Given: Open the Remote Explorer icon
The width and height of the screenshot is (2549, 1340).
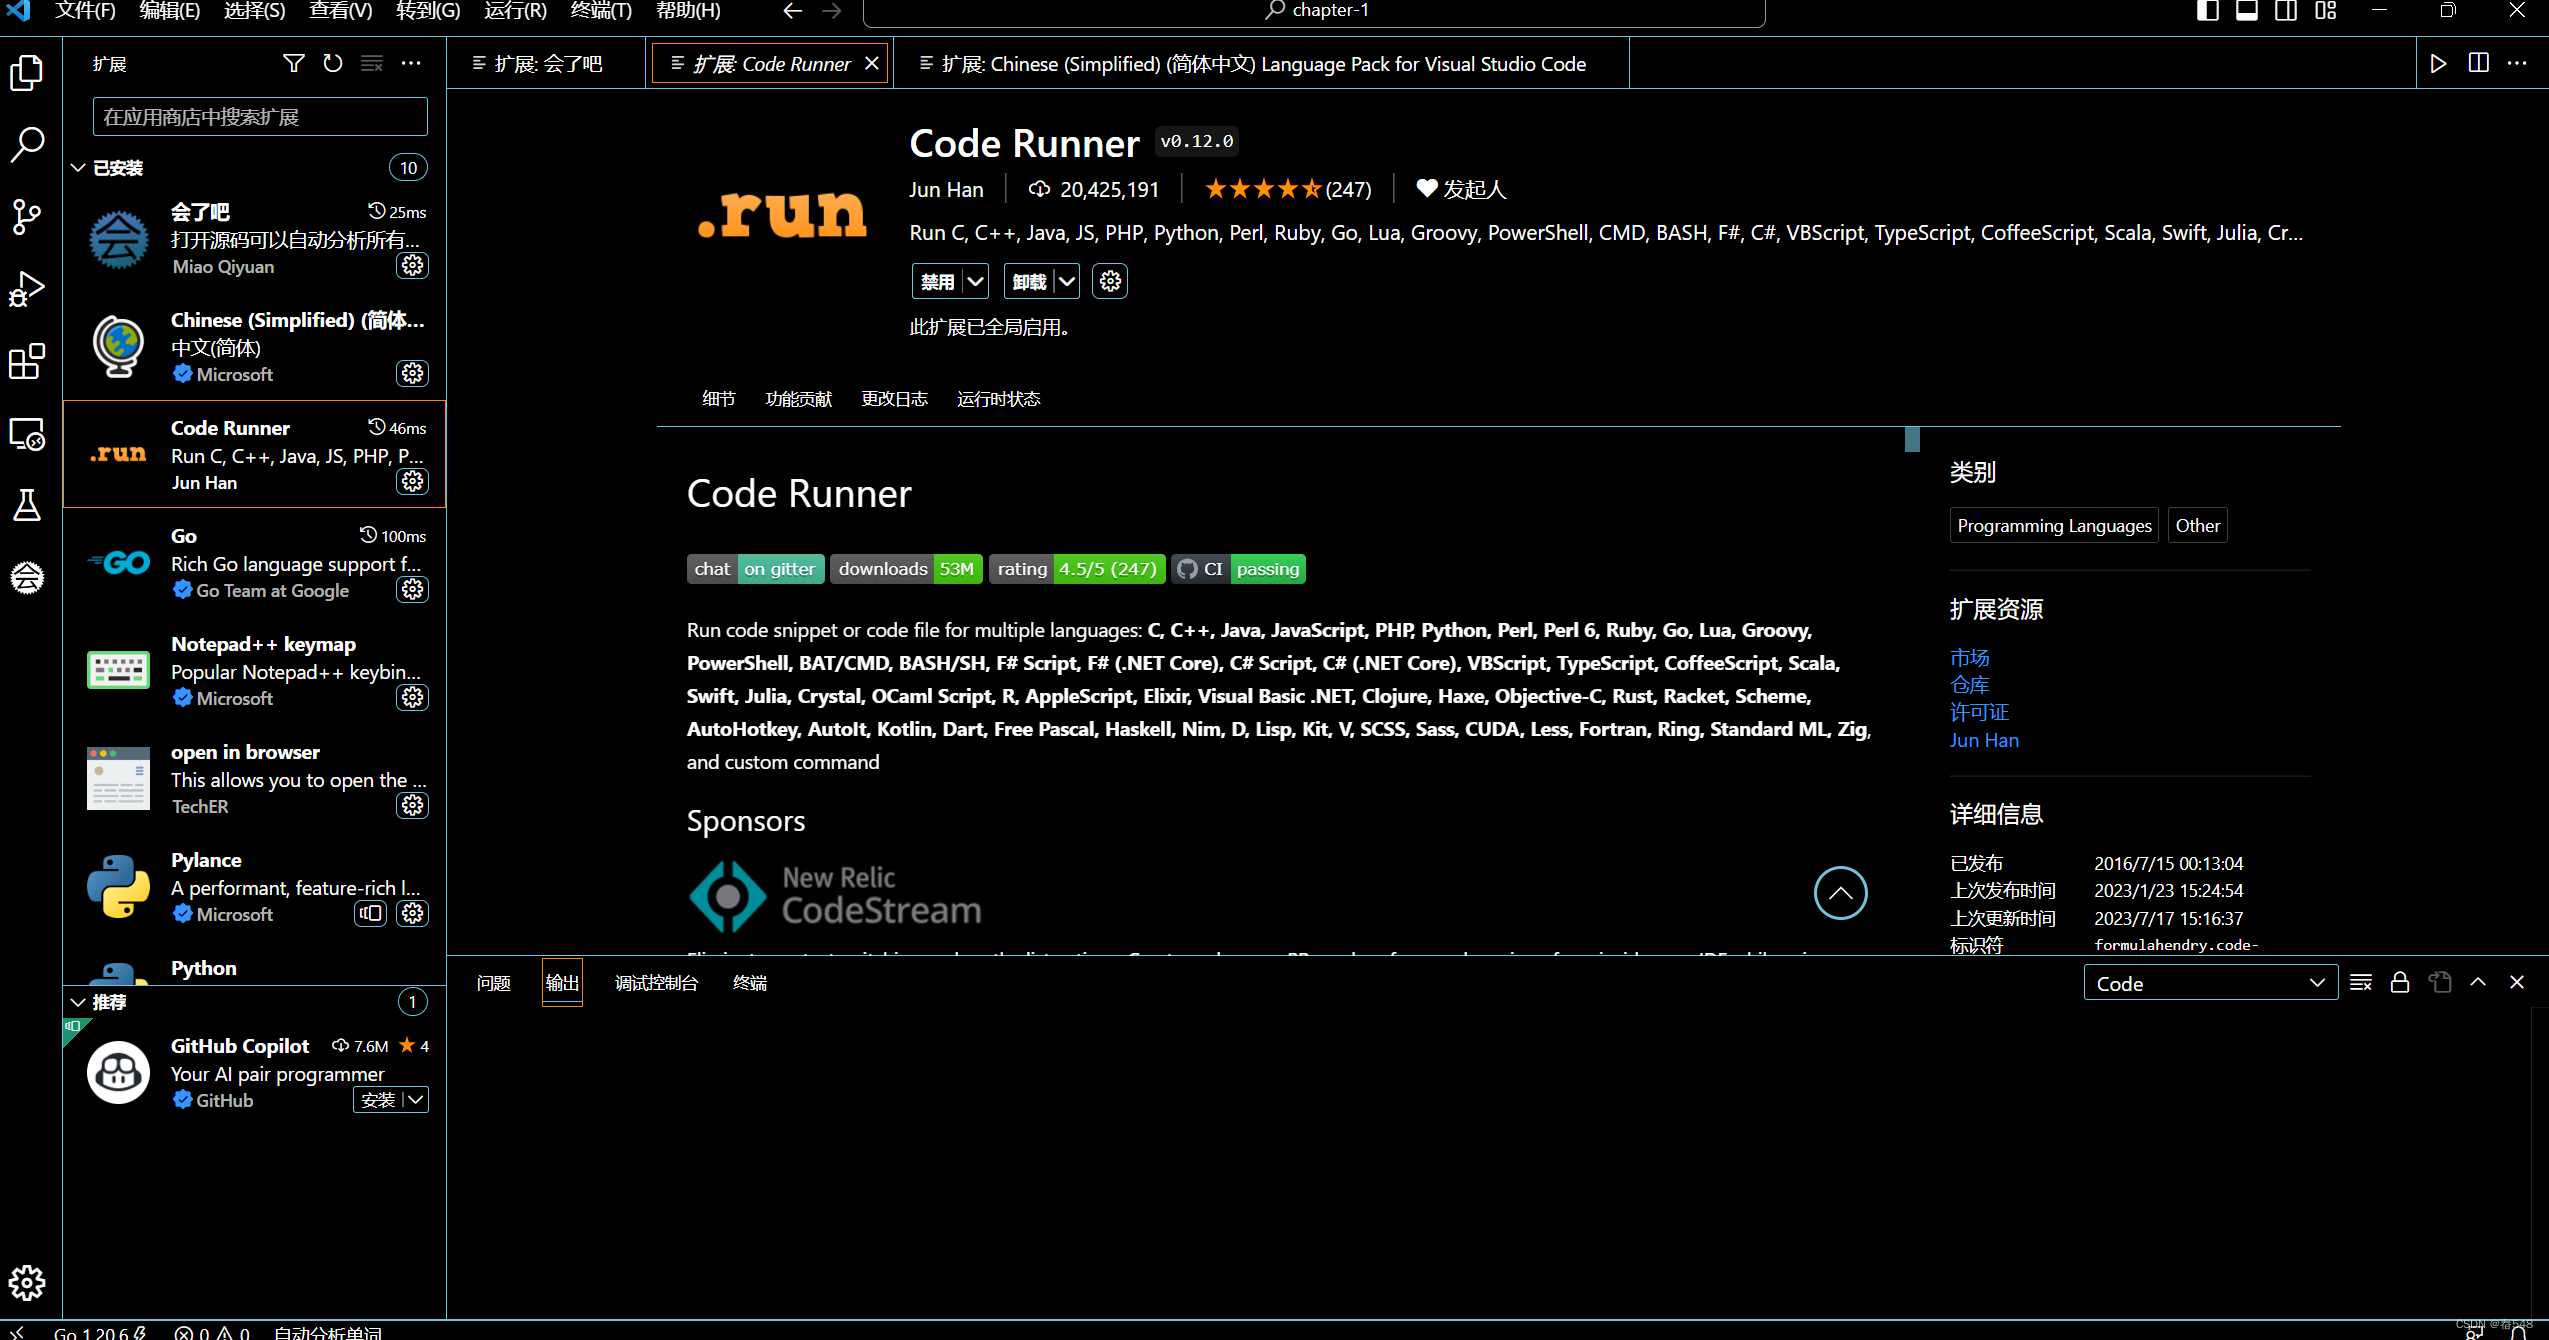Looking at the screenshot, I should pyautogui.click(x=27, y=434).
